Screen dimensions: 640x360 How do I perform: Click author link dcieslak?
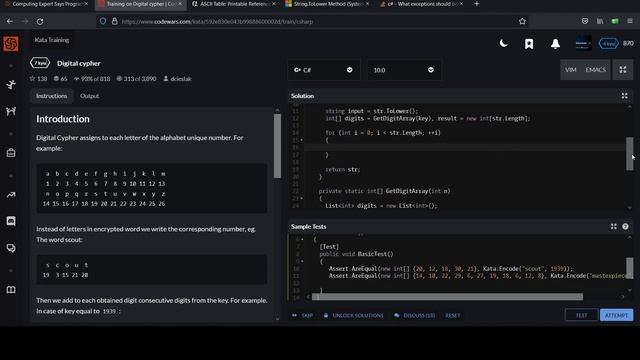pos(181,79)
